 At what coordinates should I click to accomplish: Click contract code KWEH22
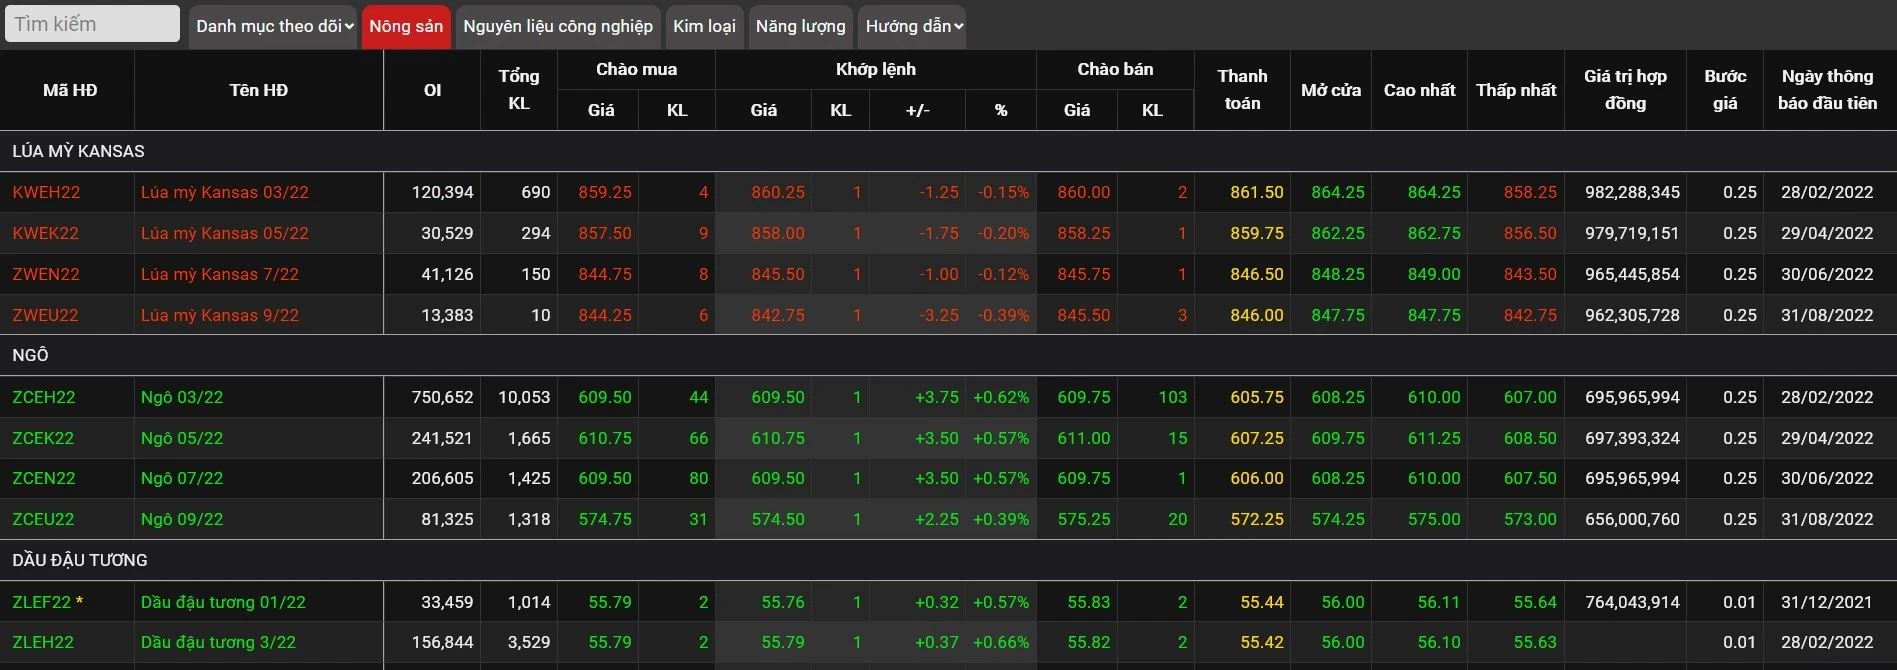coord(46,192)
